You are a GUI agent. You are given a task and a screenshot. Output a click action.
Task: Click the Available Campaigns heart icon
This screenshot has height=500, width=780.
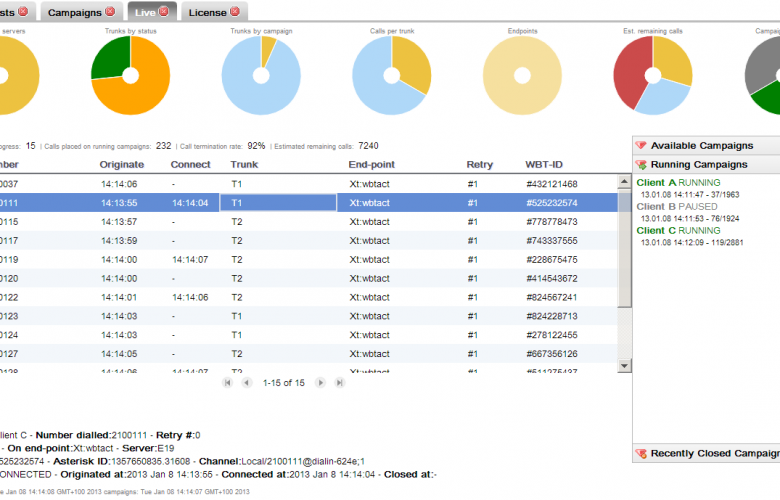(x=641, y=145)
